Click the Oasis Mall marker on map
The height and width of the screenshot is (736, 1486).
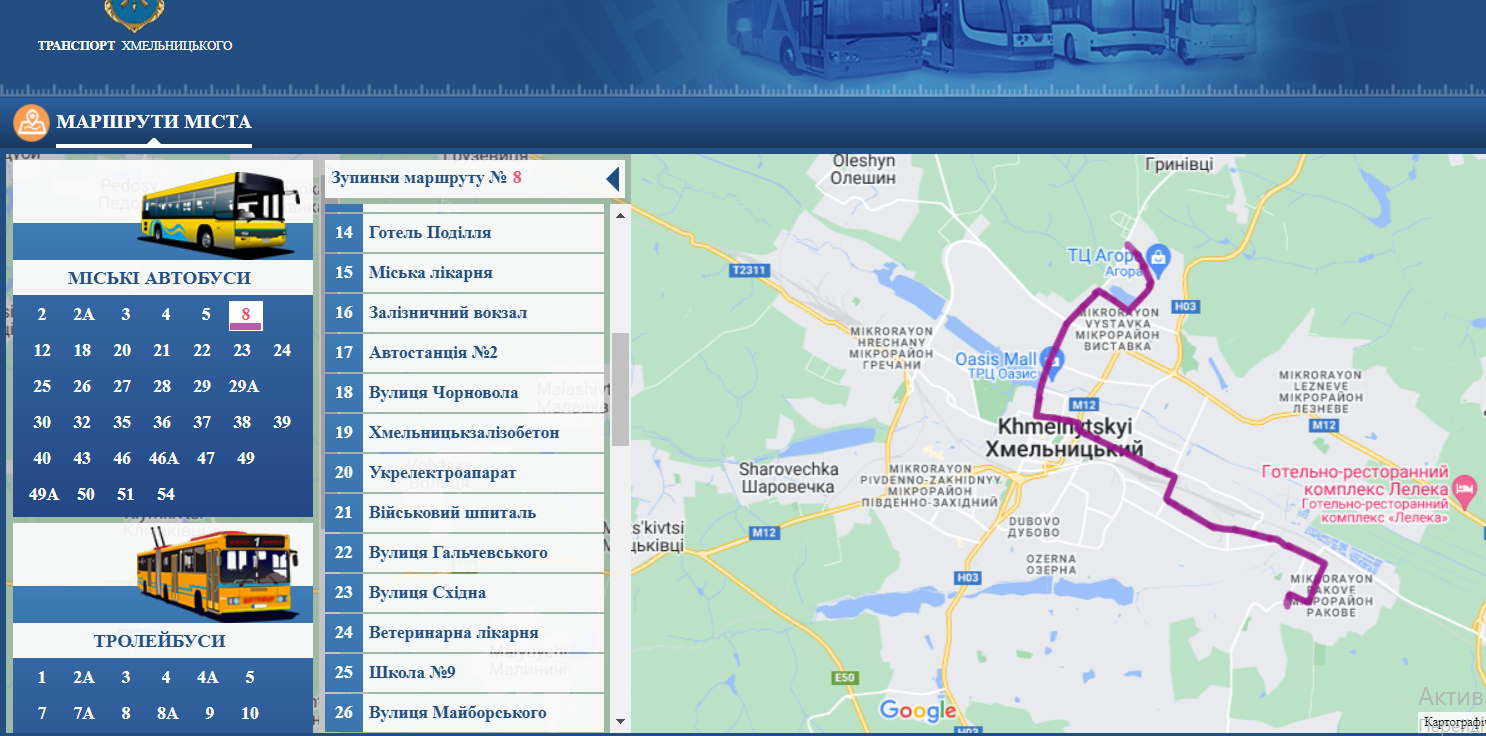1051,359
